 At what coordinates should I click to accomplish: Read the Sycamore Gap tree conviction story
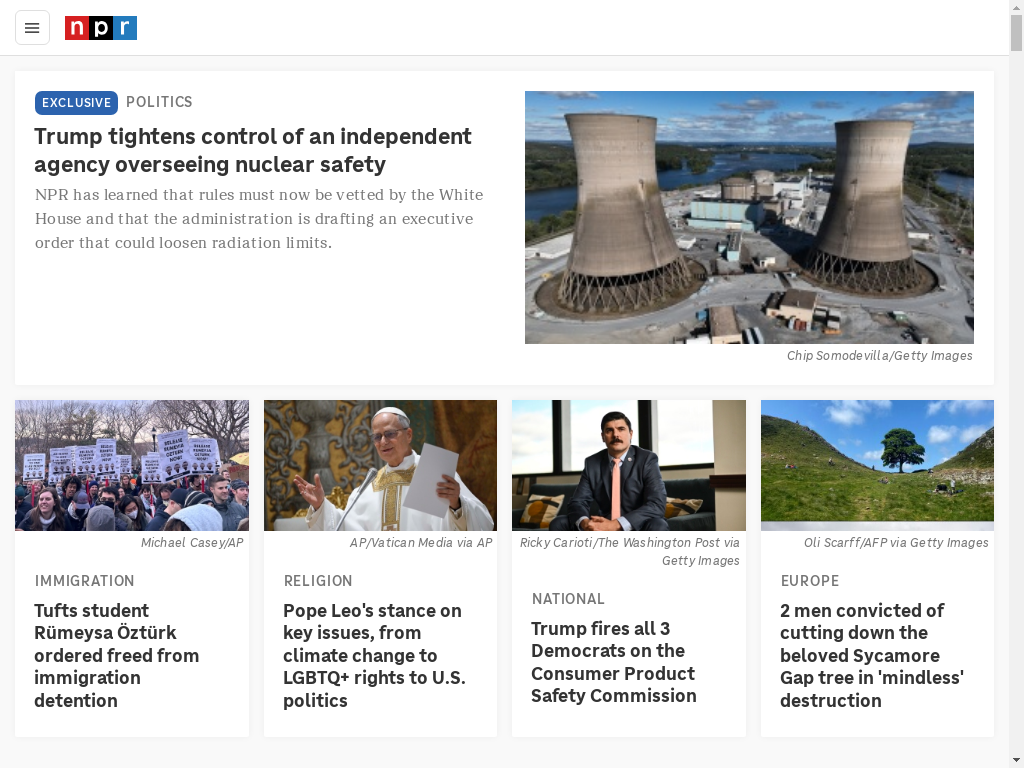tap(872, 655)
